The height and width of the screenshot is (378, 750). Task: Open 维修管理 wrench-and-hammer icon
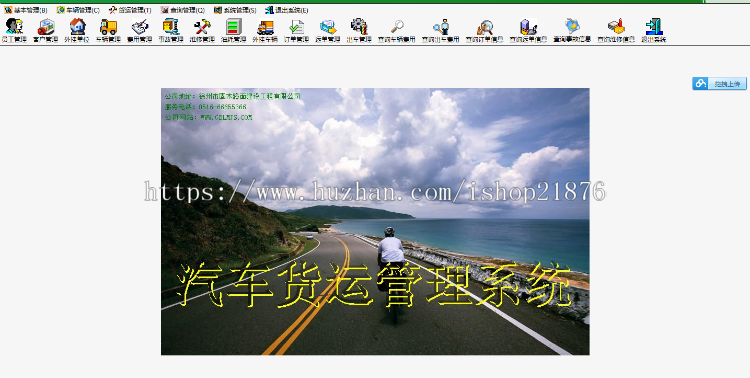click(x=202, y=31)
